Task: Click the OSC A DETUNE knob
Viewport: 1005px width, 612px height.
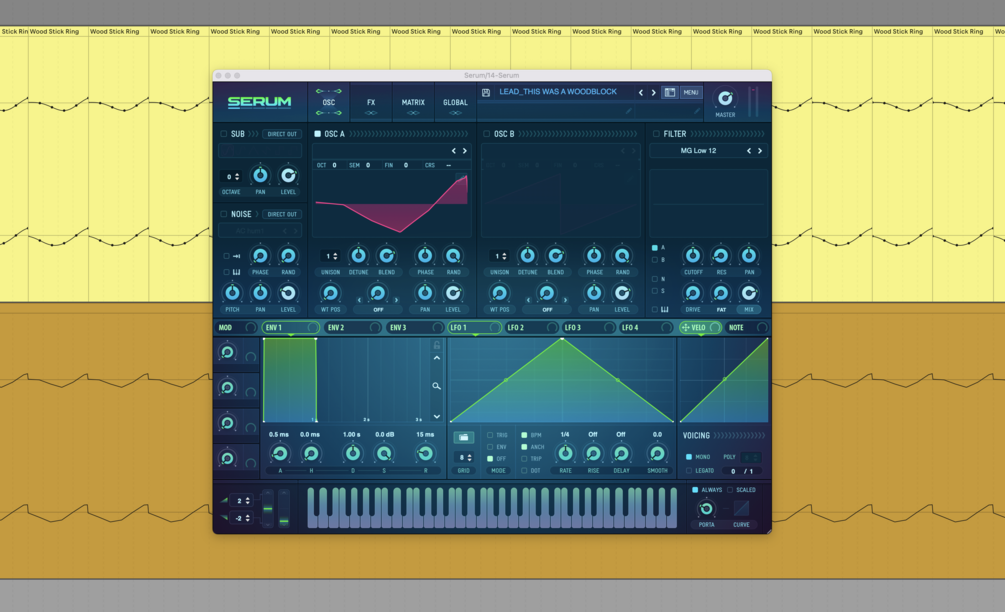Action: pos(358,256)
